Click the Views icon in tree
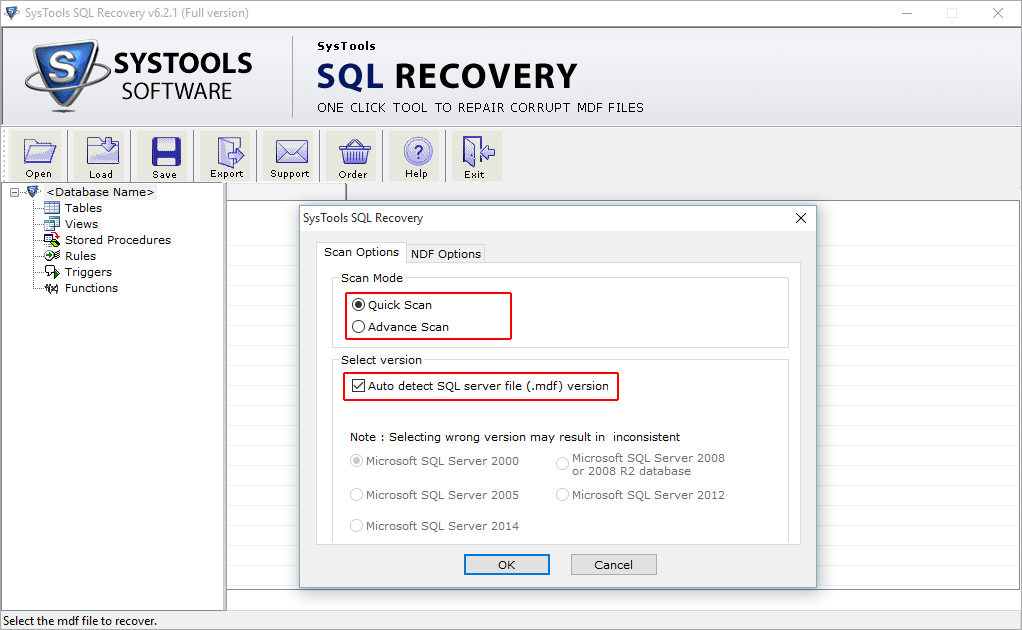This screenshot has width=1022, height=630. pyautogui.click(x=51, y=224)
